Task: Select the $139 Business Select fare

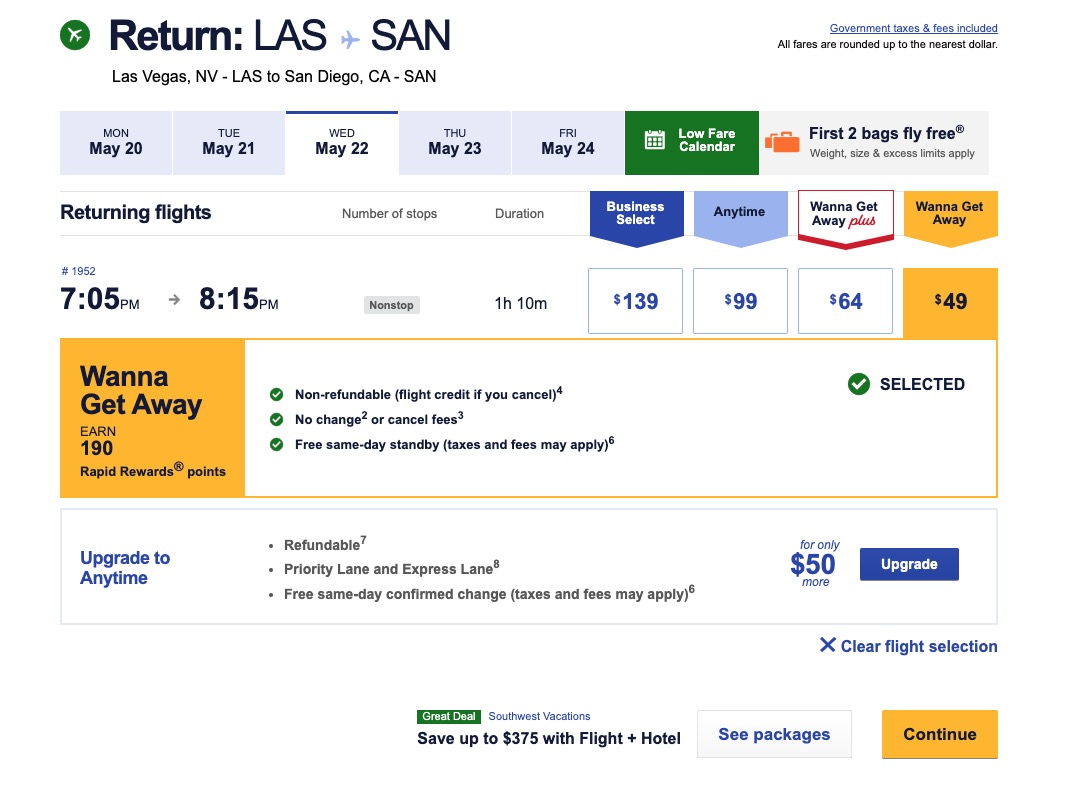Action: point(635,300)
